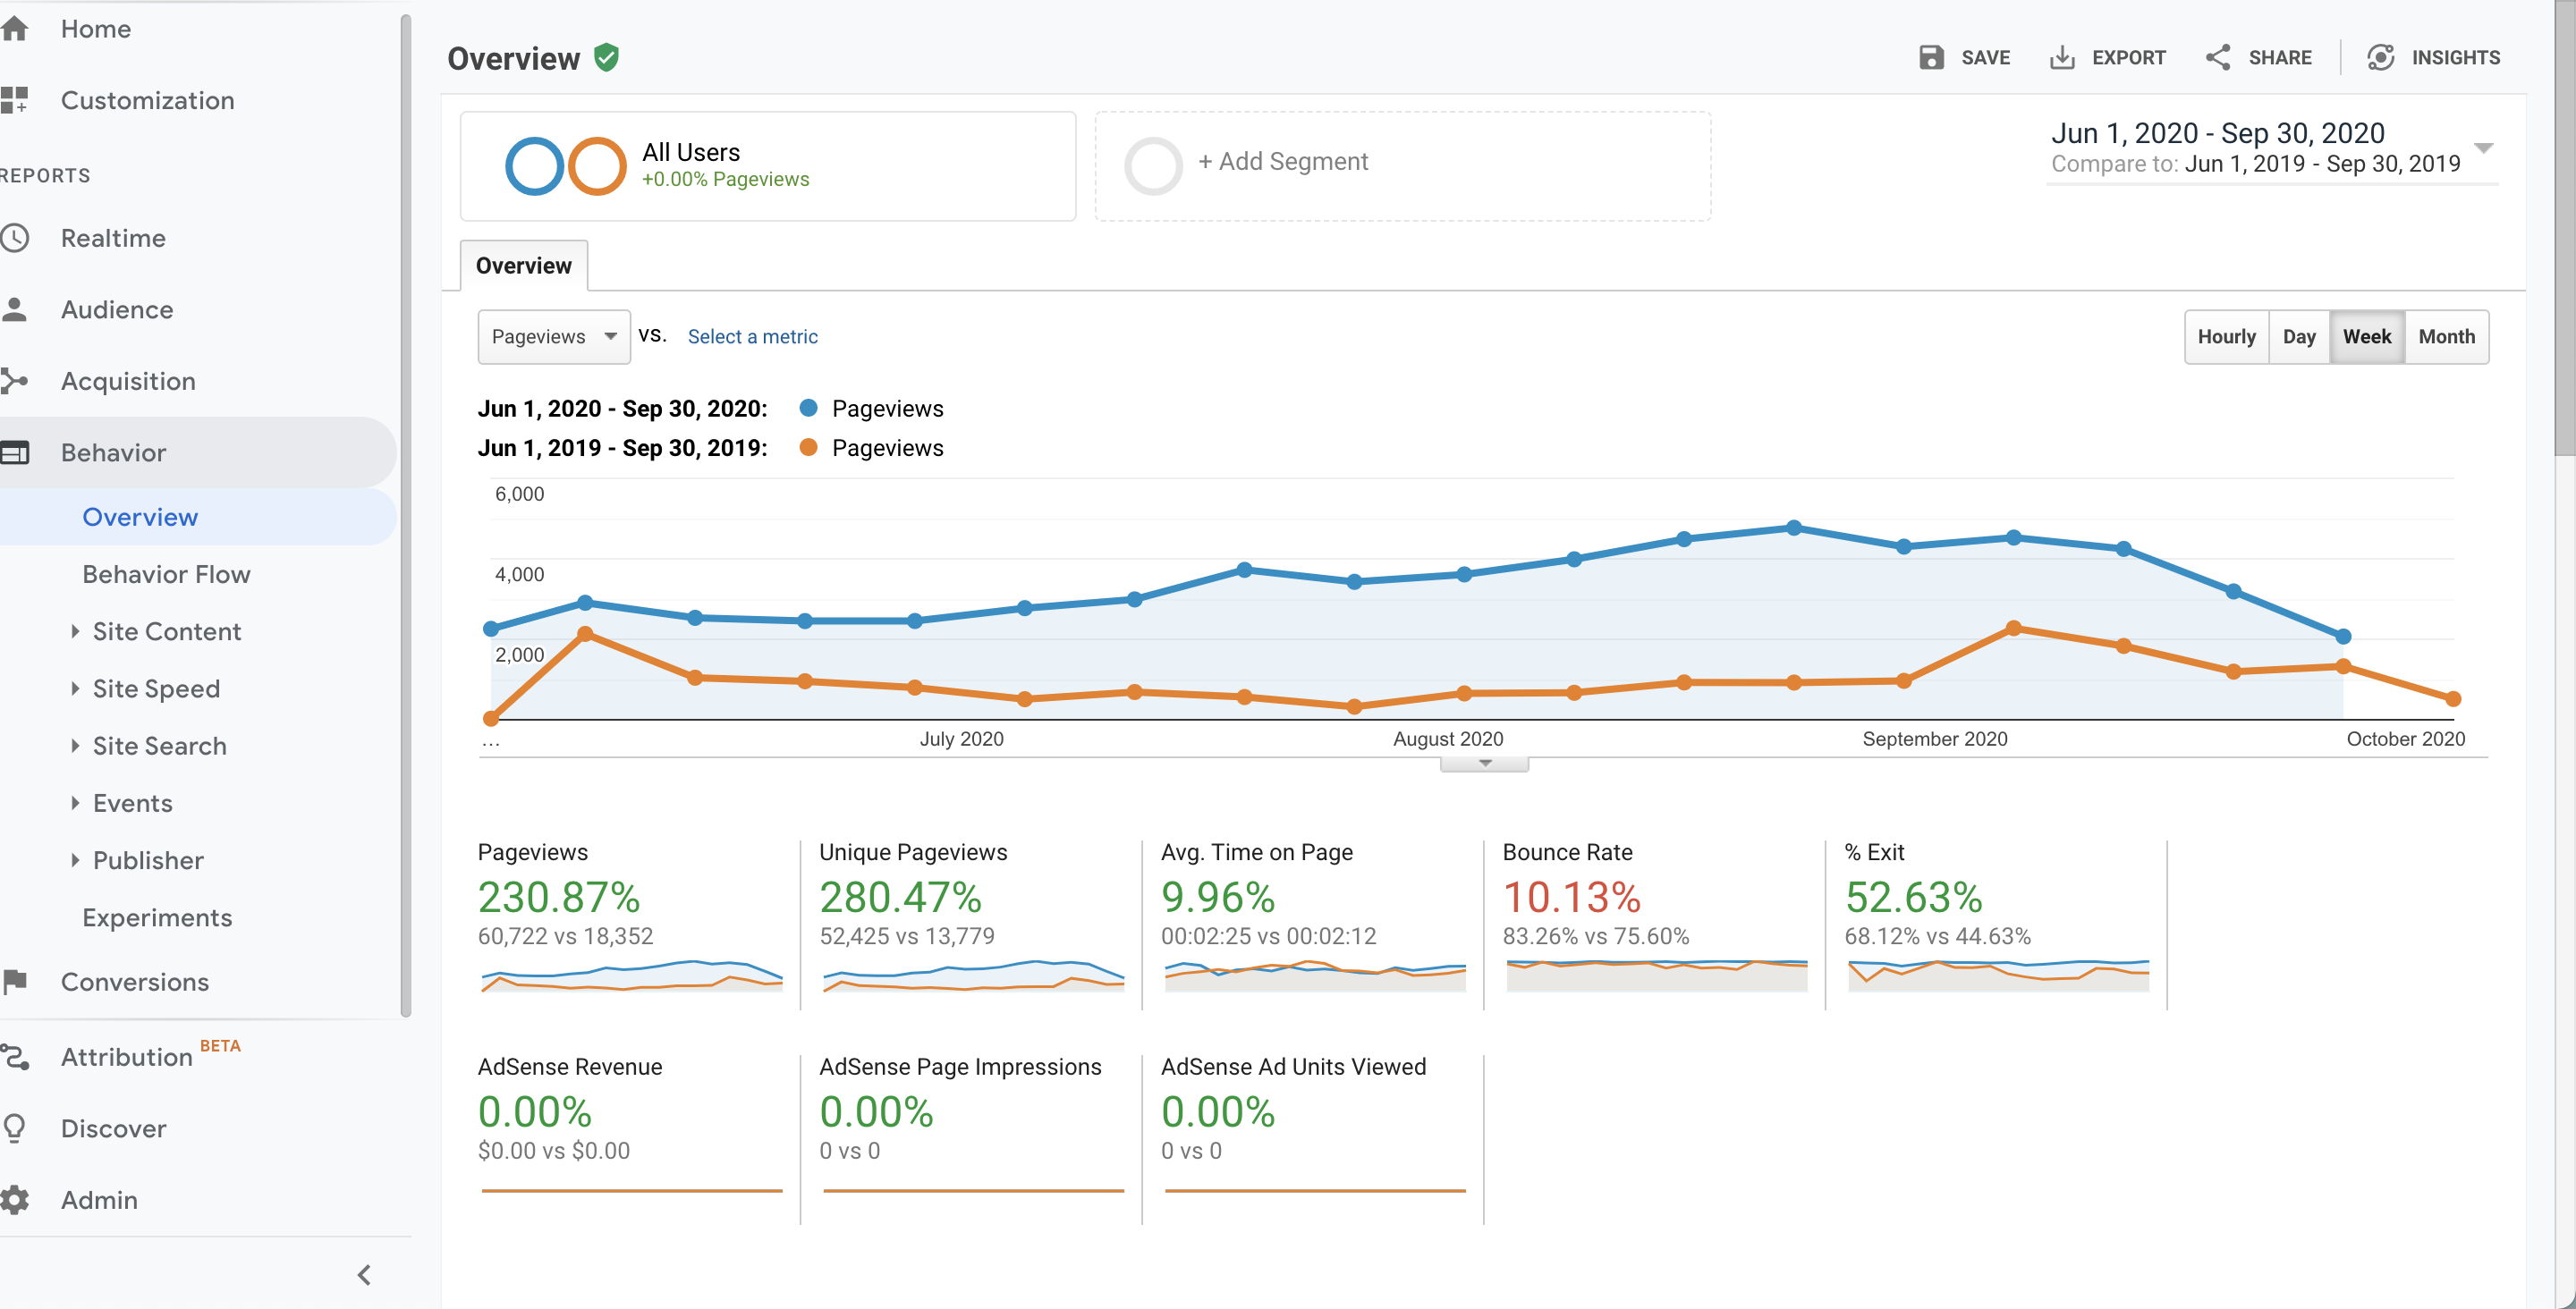Click the Discover lightbulb icon
Image resolution: width=2576 pixels, height=1309 pixels.
pyautogui.click(x=15, y=1128)
